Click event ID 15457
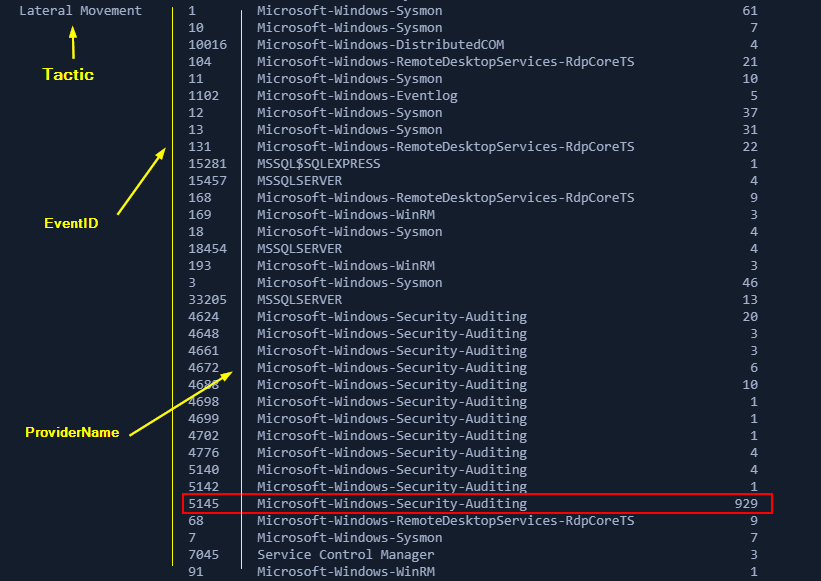The height and width of the screenshot is (581, 821). coord(207,181)
